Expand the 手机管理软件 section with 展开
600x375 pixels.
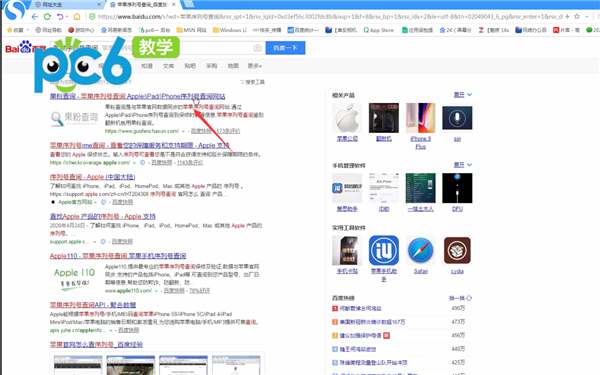[x=463, y=165]
